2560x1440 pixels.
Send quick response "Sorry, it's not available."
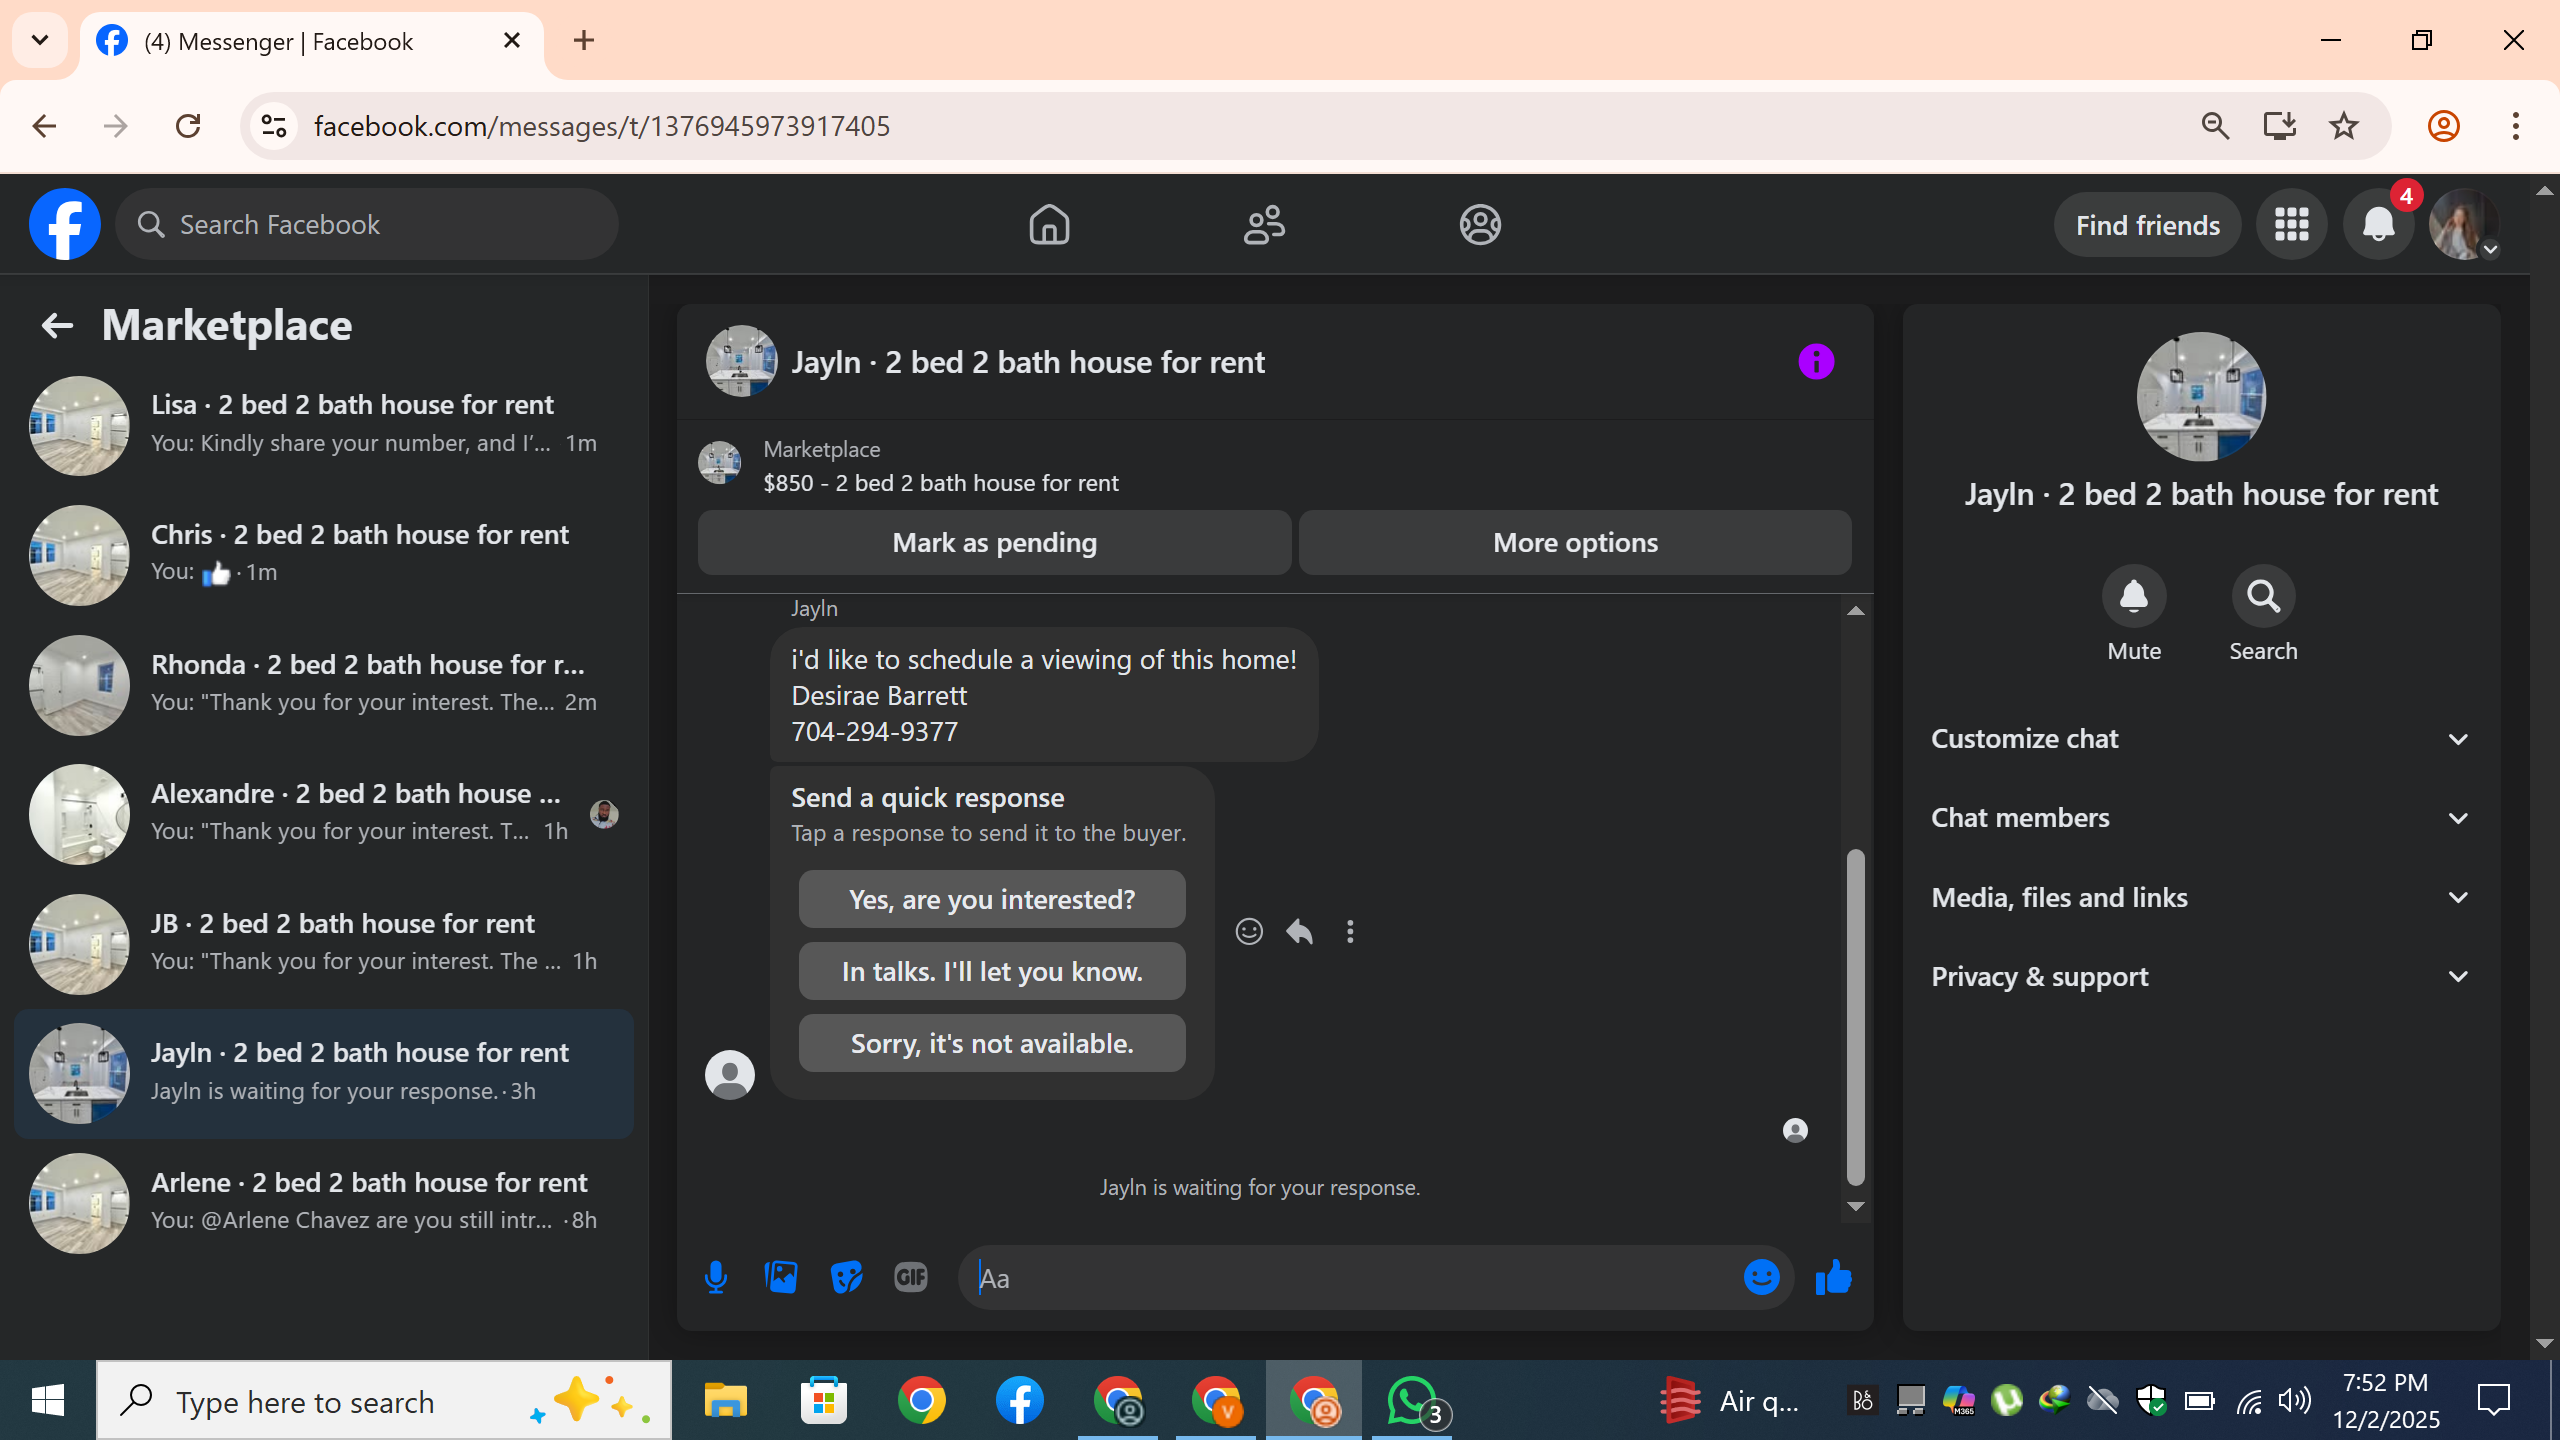point(991,1043)
